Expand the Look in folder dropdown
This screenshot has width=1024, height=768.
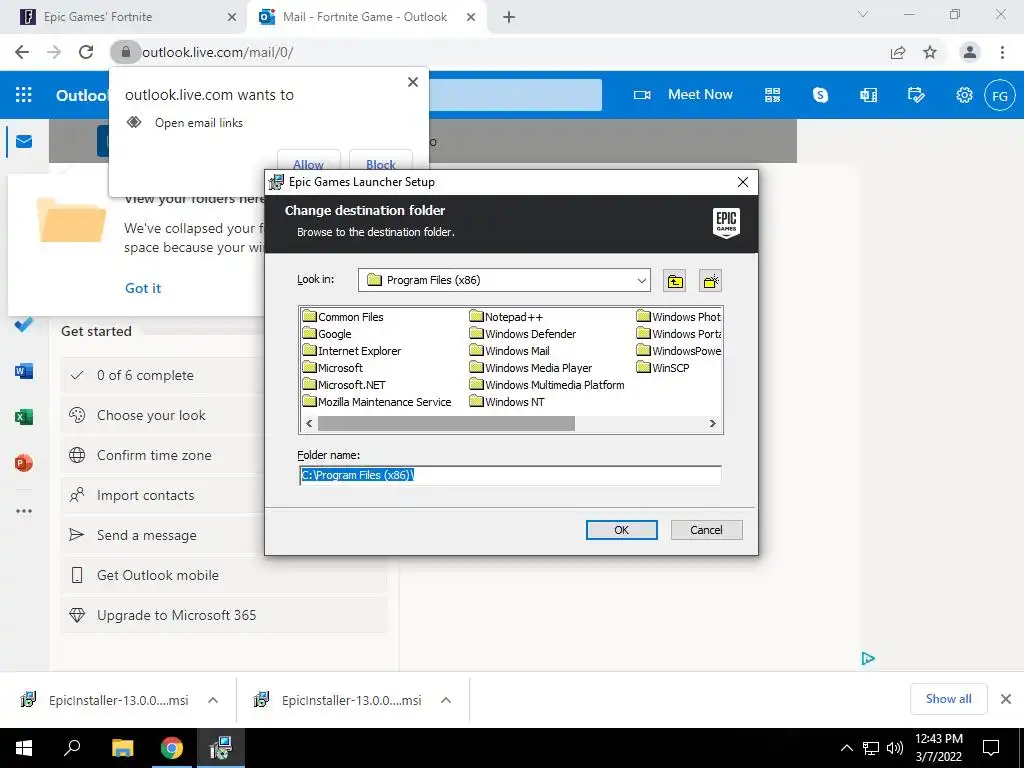641,281
